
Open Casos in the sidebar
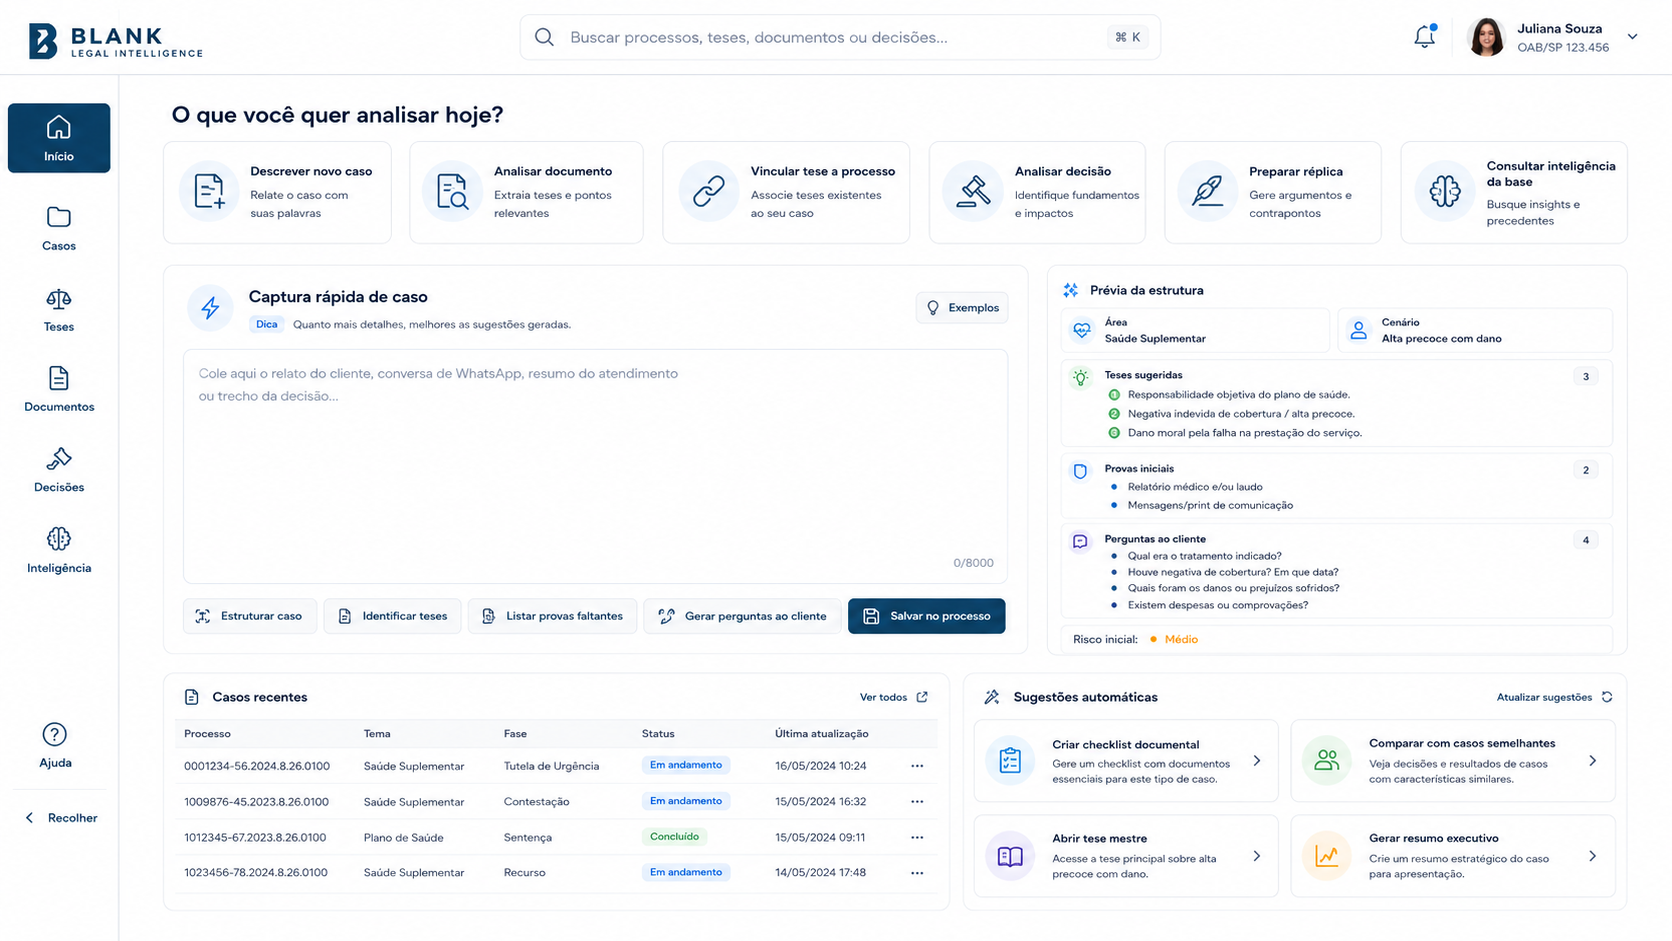click(x=59, y=228)
